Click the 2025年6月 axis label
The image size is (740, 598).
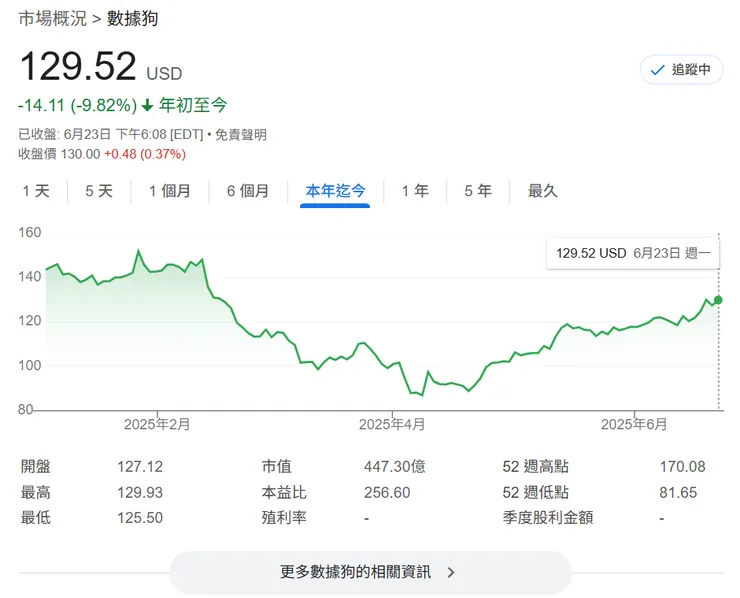click(x=634, y=424)
